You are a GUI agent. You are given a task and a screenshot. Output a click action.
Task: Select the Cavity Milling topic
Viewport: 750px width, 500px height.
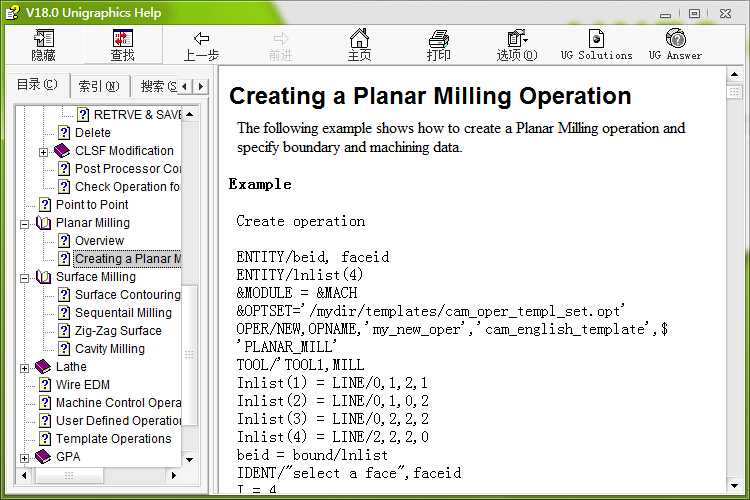(x=109, y=349)
